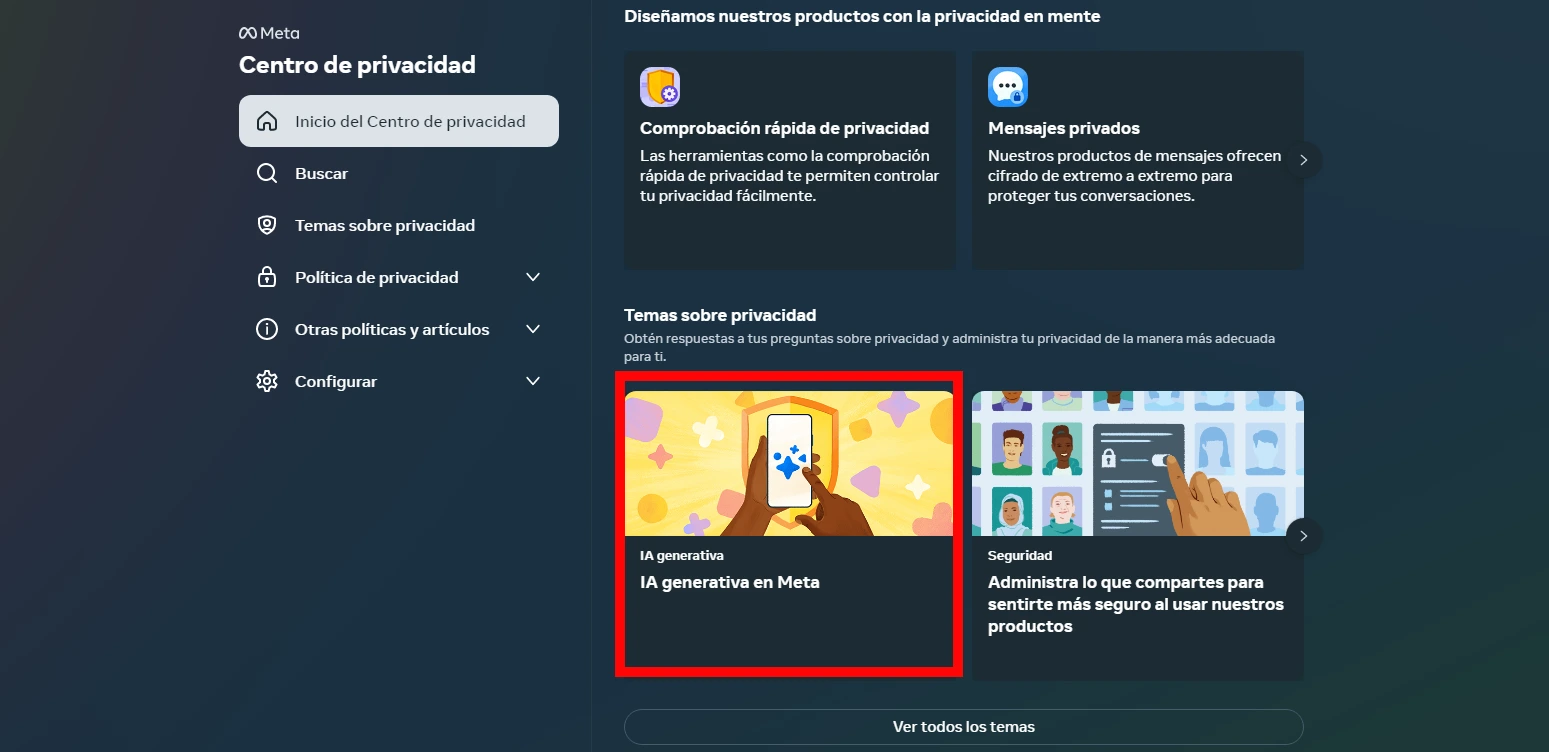Click the gear icon for Configurar
This screenshot has height=752, width=1549.
click(x=267, y=381)
